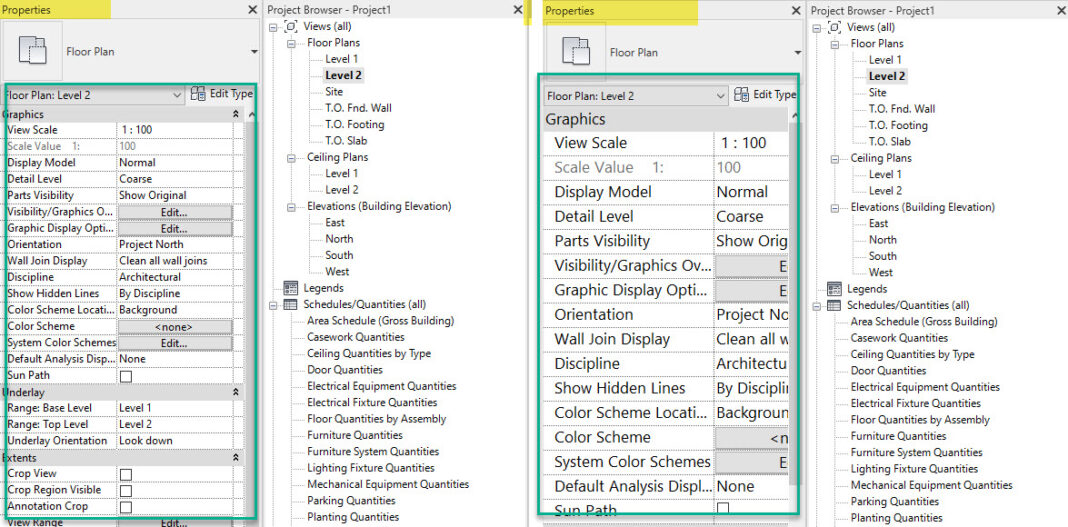This screenshot has height=527, width=1068.
Task: Select T.O. Fnd. Wall in left Project Browser
Action: (x=358, y=108)
